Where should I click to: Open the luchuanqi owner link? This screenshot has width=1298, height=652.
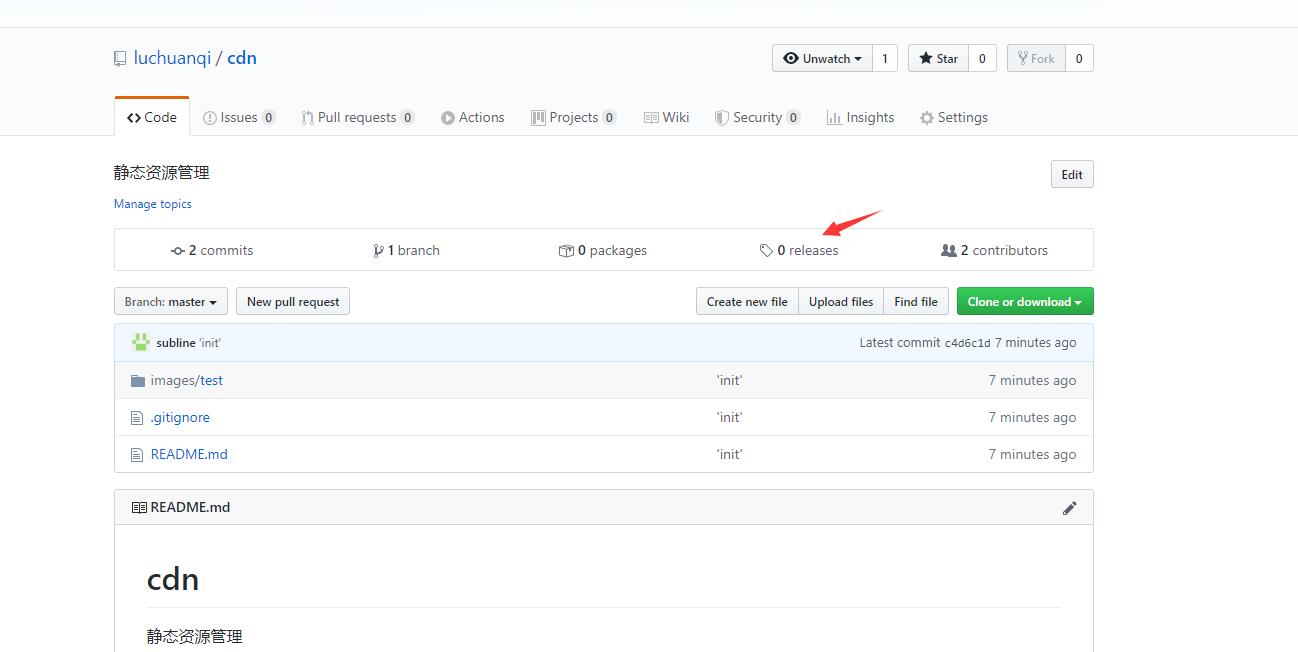tap(172, 58)
